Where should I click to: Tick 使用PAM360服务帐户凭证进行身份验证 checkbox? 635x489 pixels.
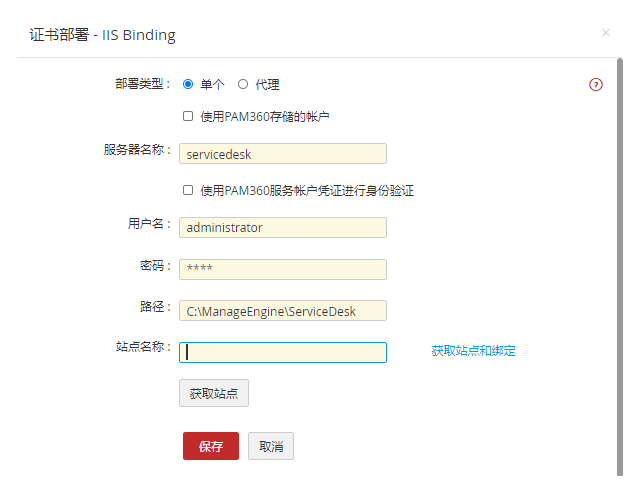click(x=188, y=190)
